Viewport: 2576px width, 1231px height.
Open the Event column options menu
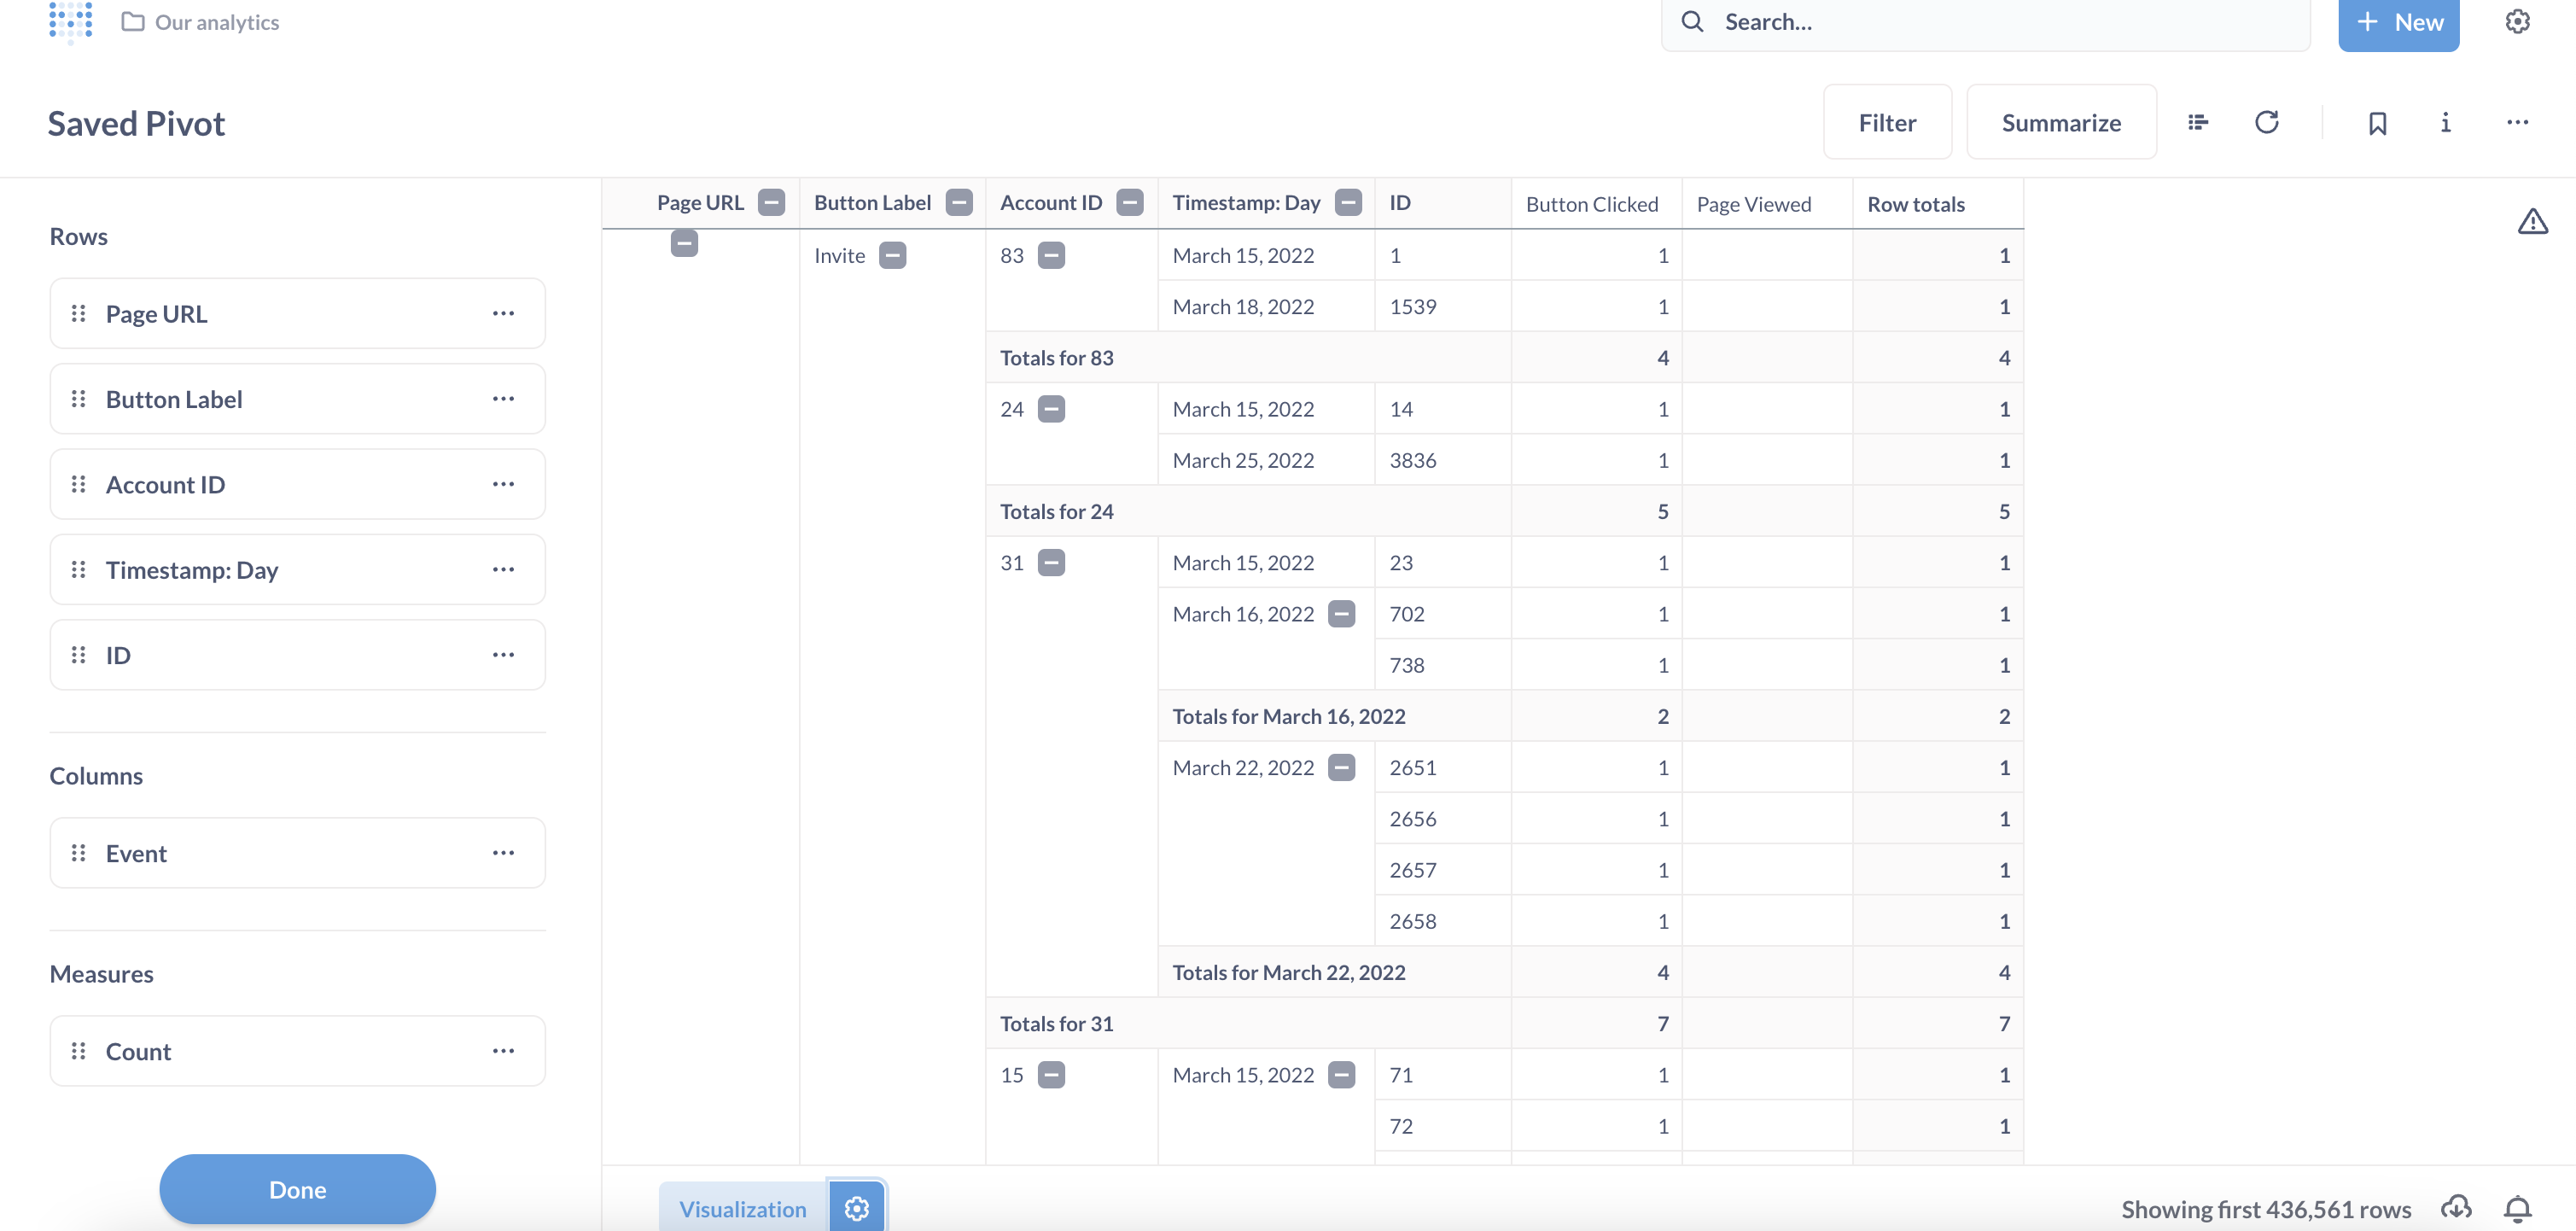click(504, 852)
